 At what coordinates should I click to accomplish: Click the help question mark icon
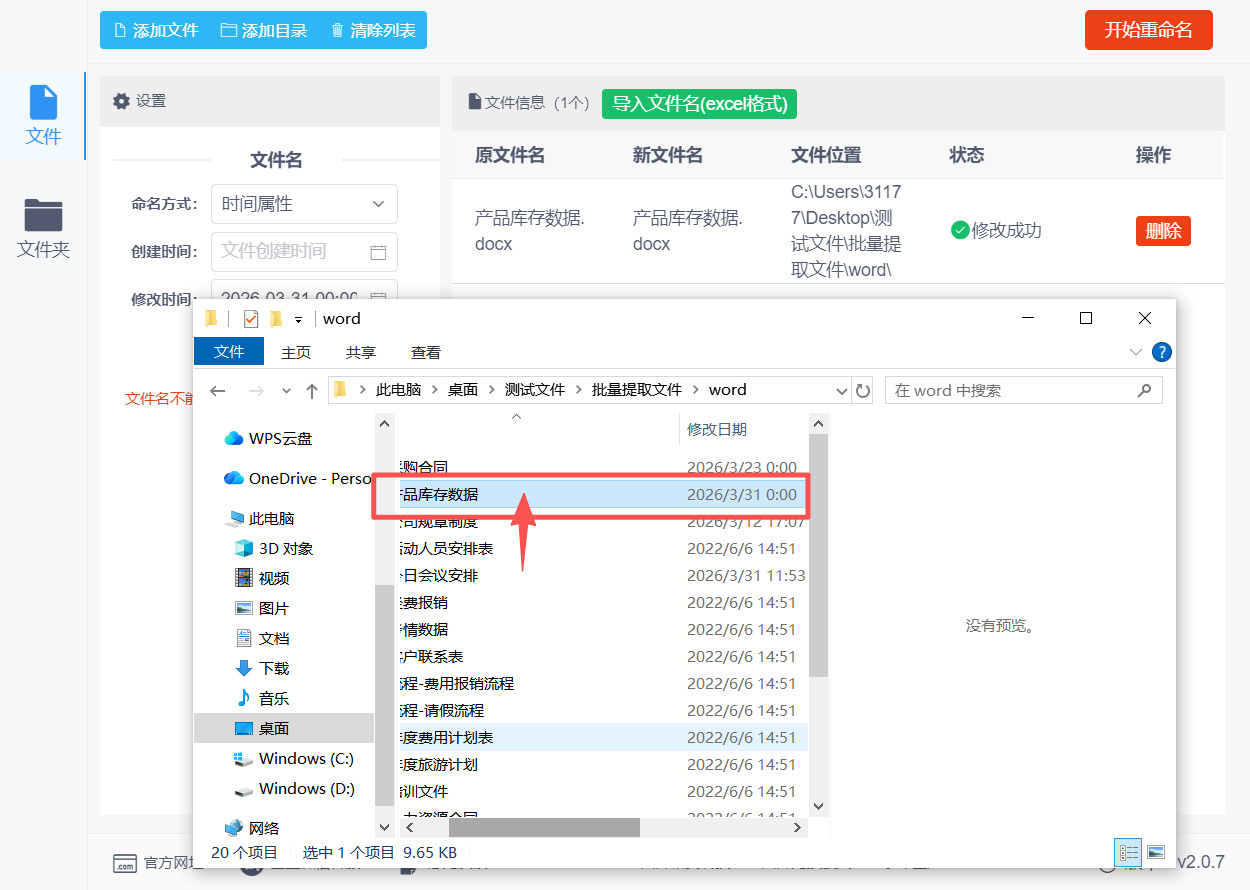pos(1161,352)
